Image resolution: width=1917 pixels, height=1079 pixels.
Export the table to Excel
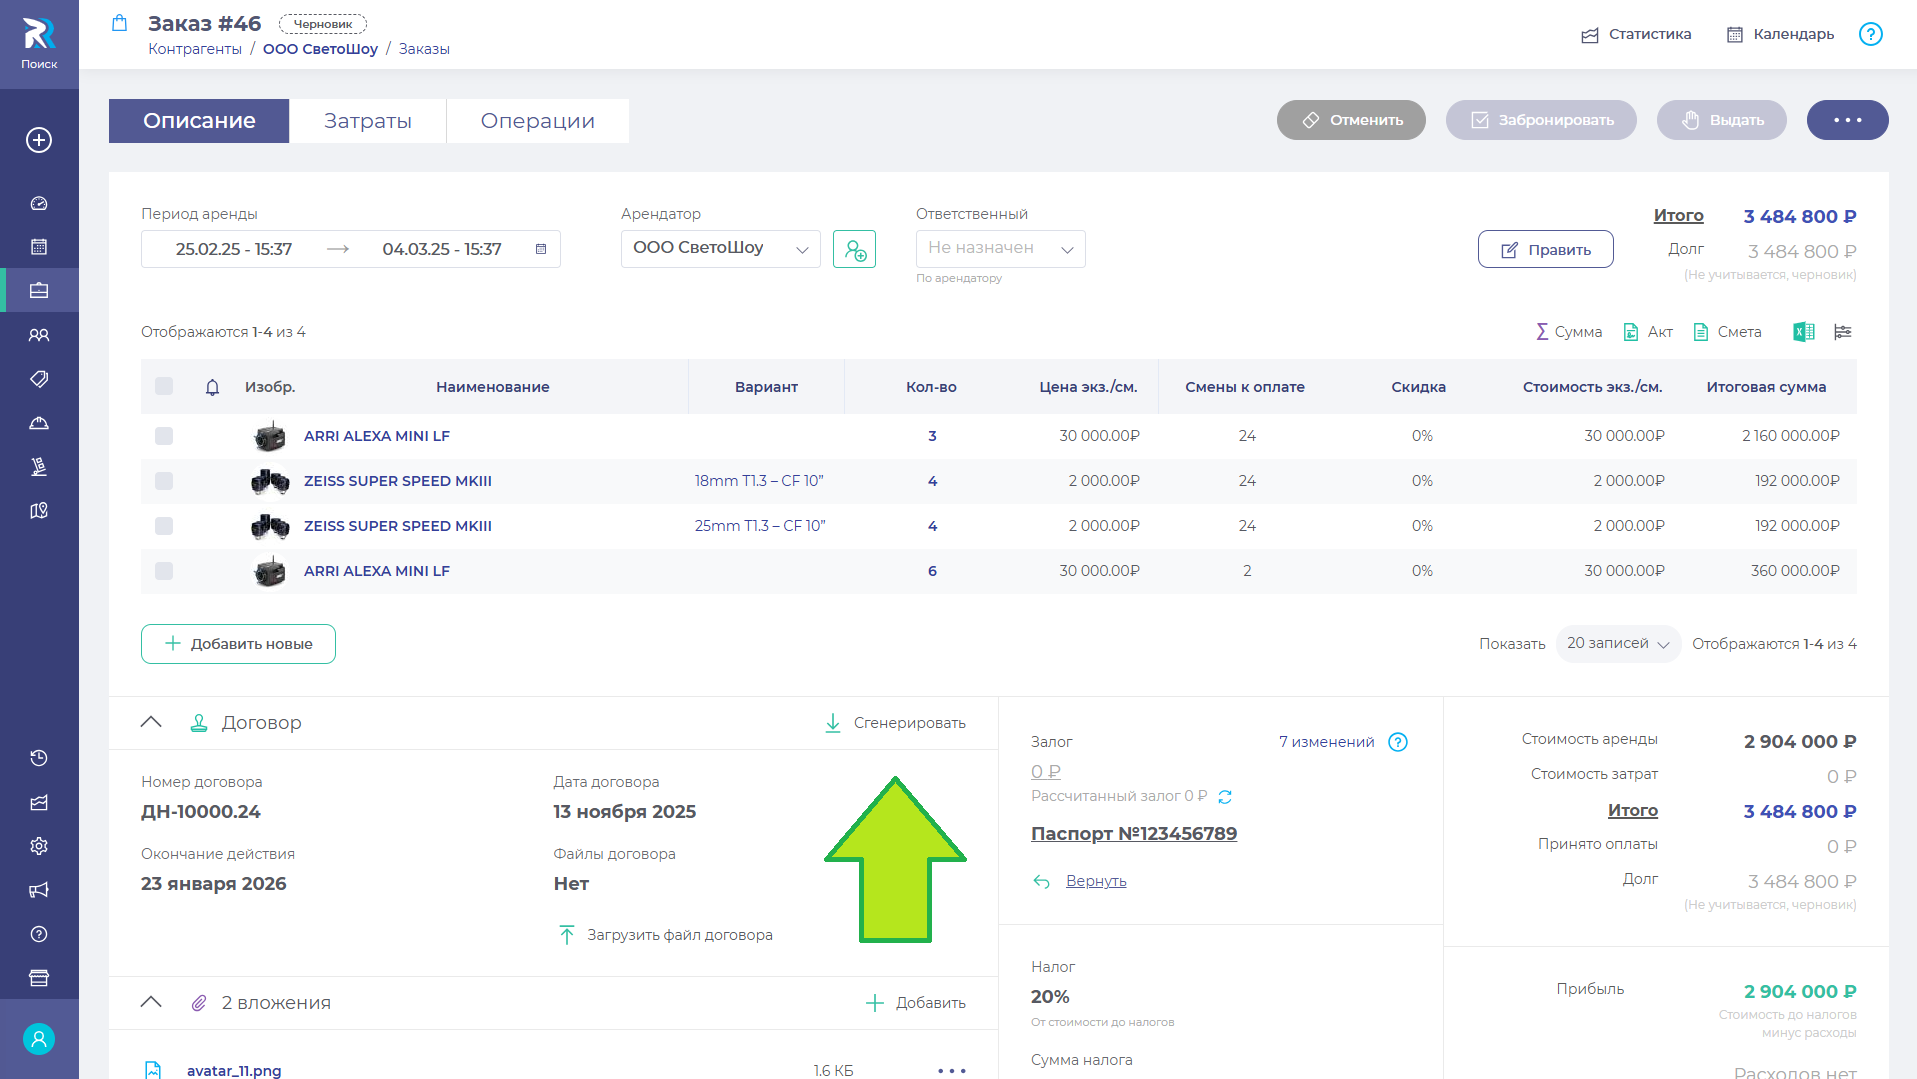pyautogui.click(x=1803, y=332)
